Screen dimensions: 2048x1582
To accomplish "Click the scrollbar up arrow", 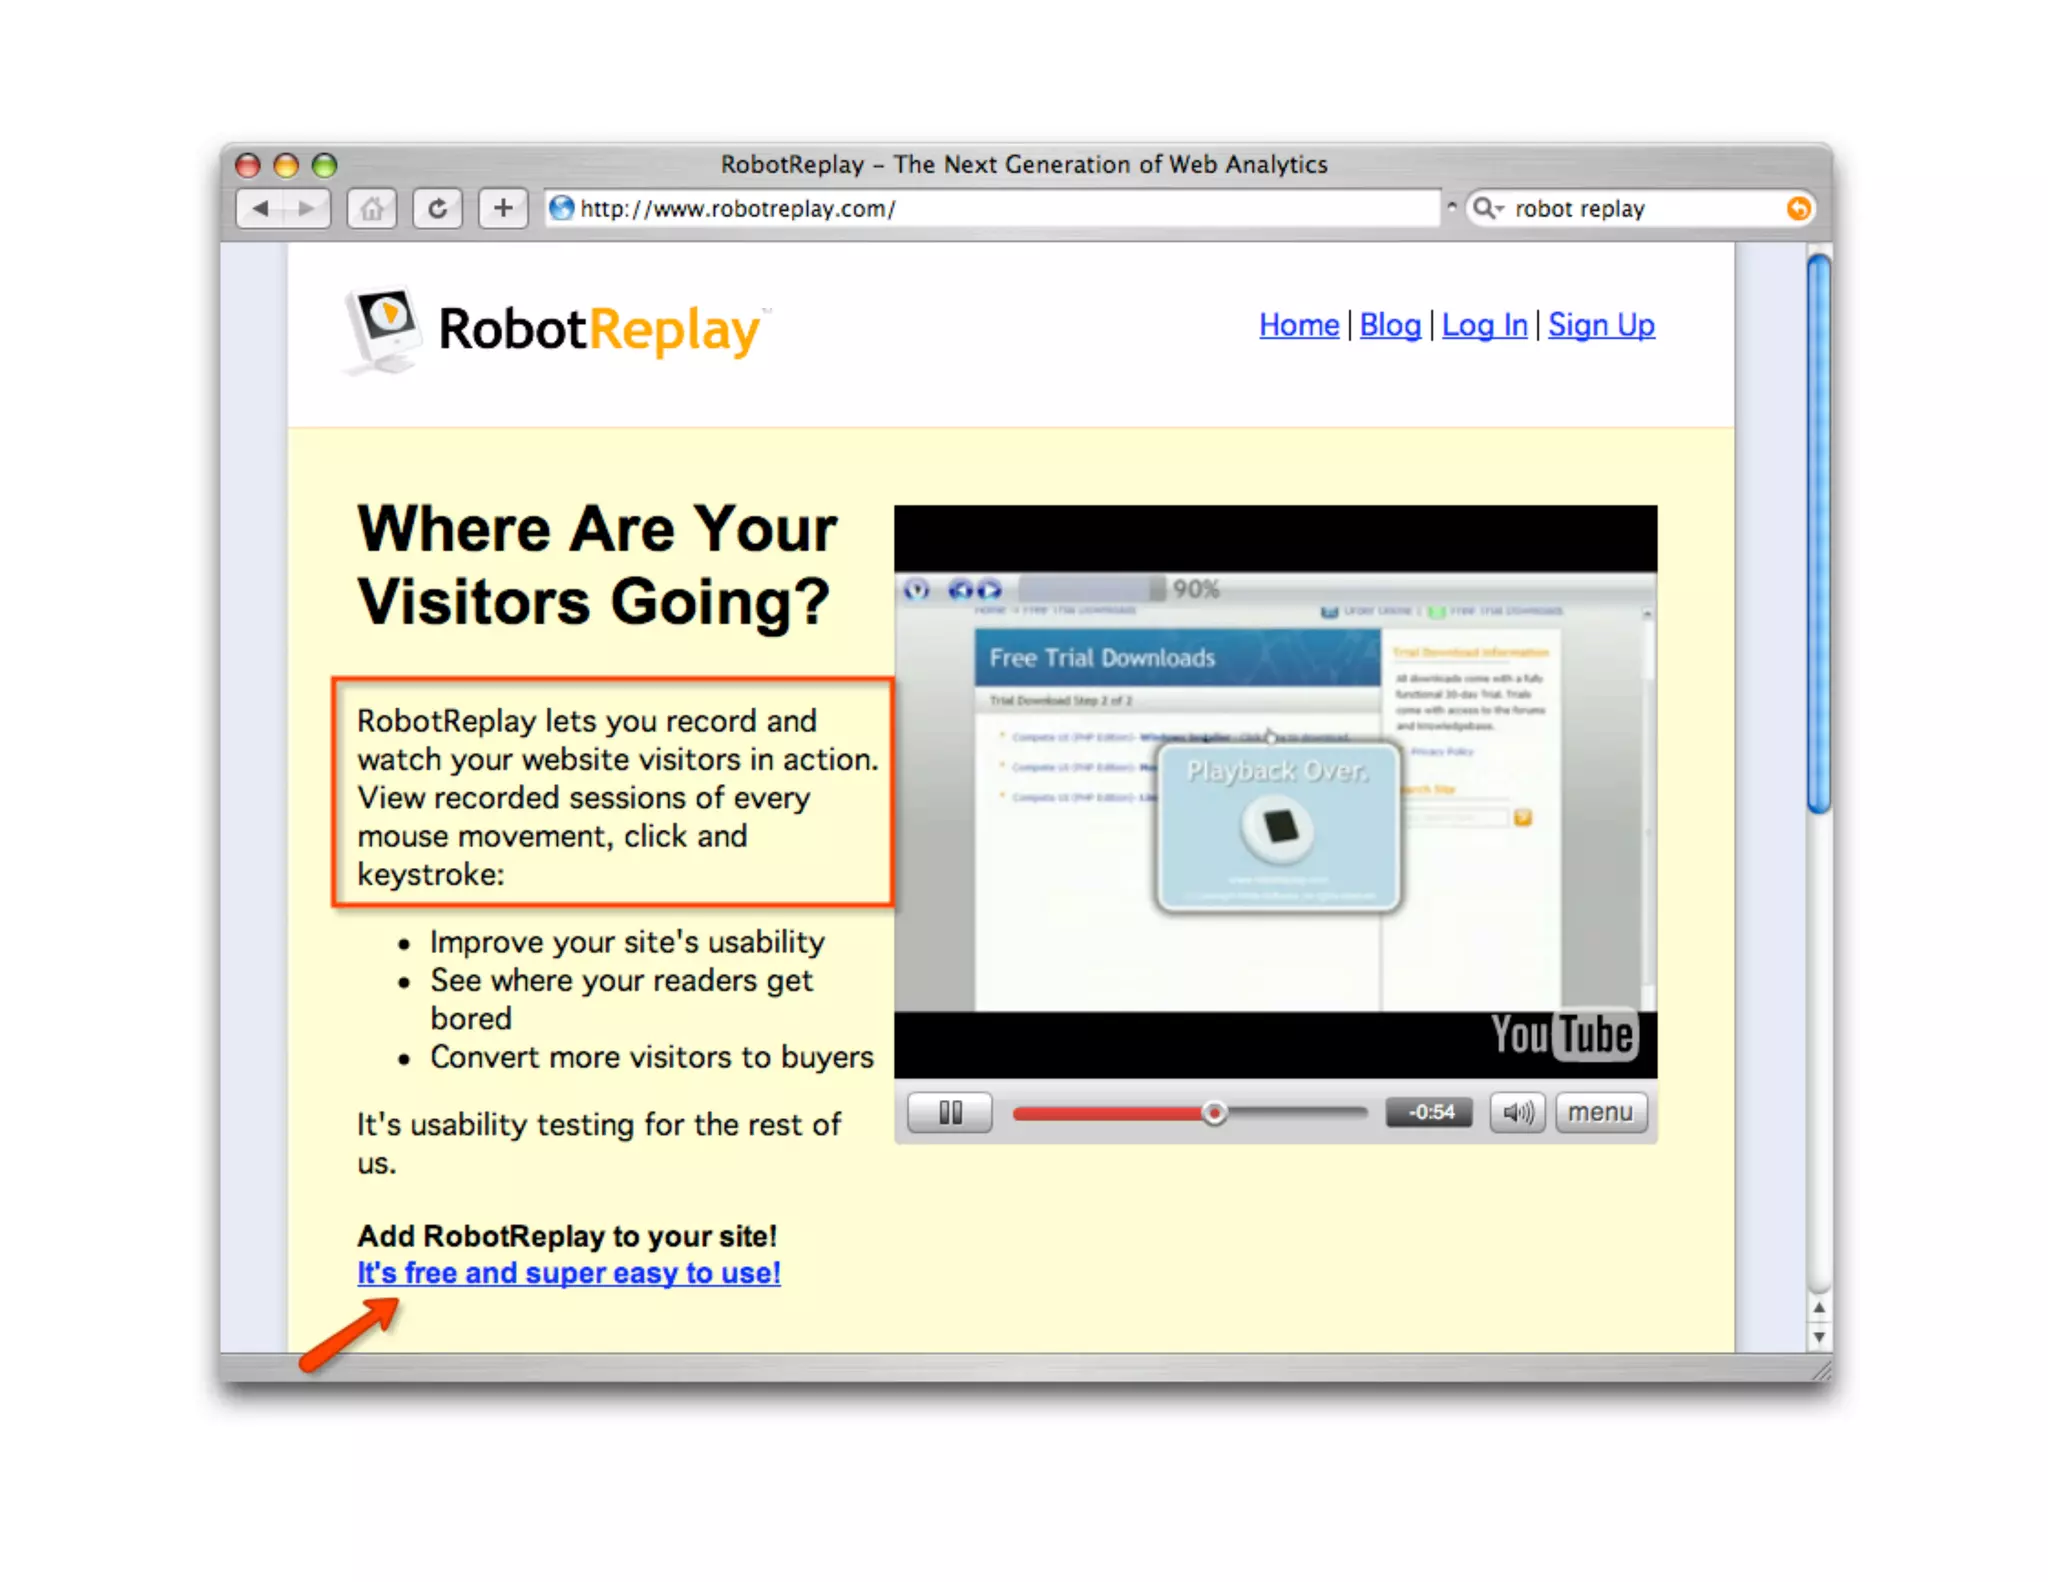I will (1819, 1307).
